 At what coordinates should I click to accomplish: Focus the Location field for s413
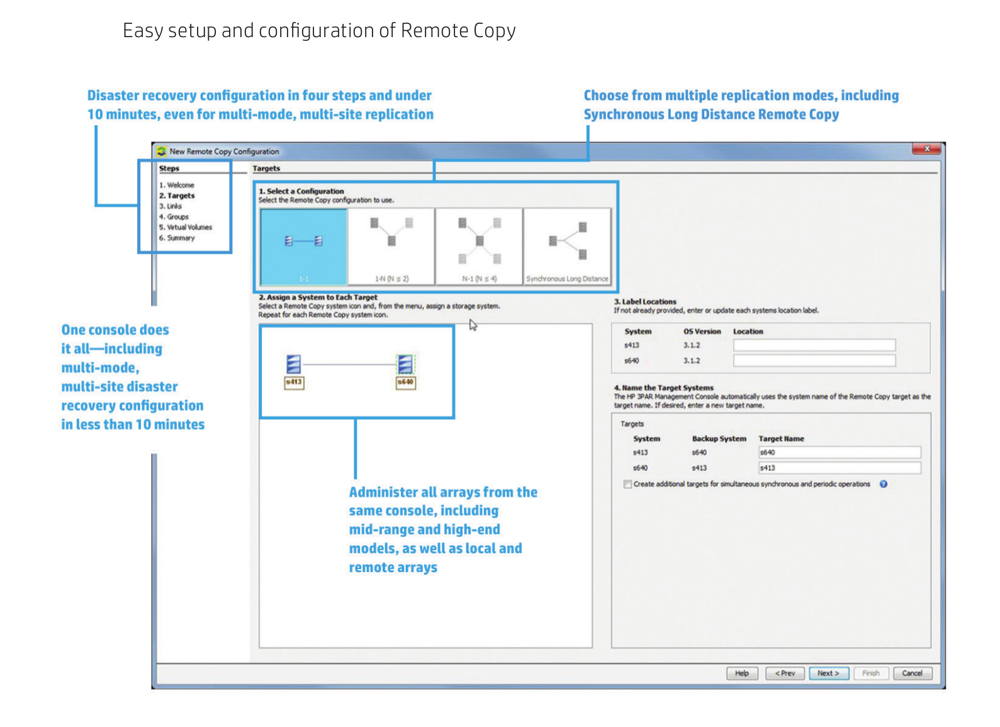click(x=814, y=345)
